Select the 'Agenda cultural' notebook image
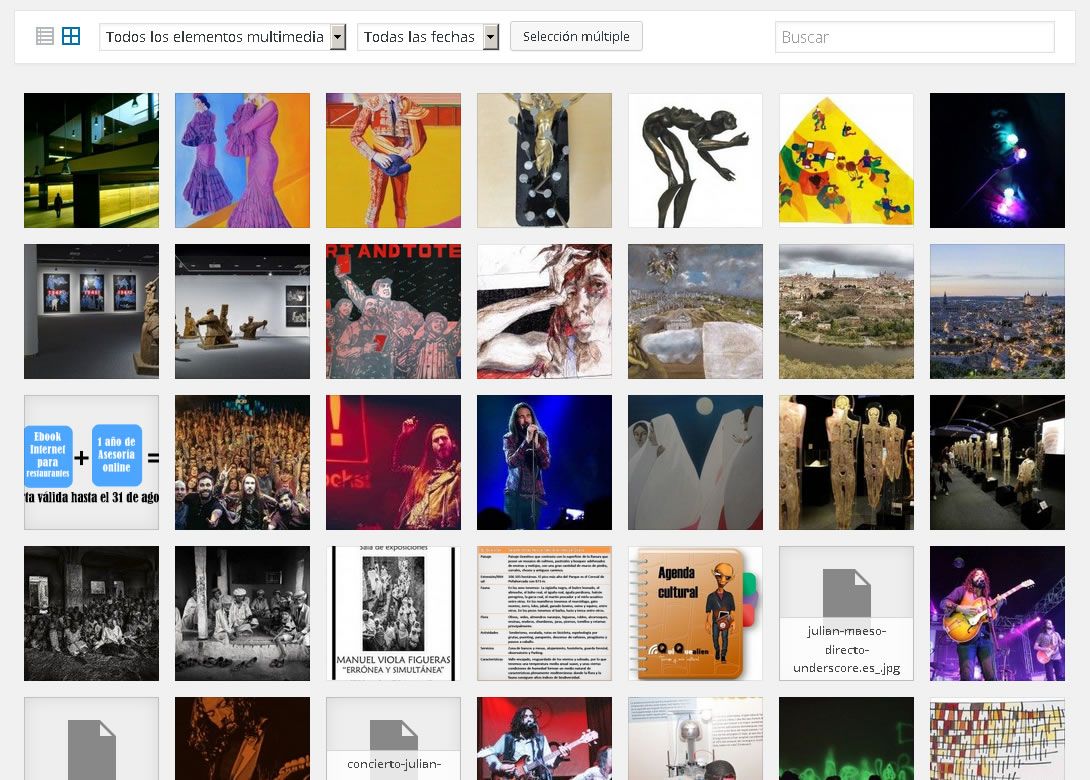This screenshot has height=780, width=1090. tap(695, 613)
